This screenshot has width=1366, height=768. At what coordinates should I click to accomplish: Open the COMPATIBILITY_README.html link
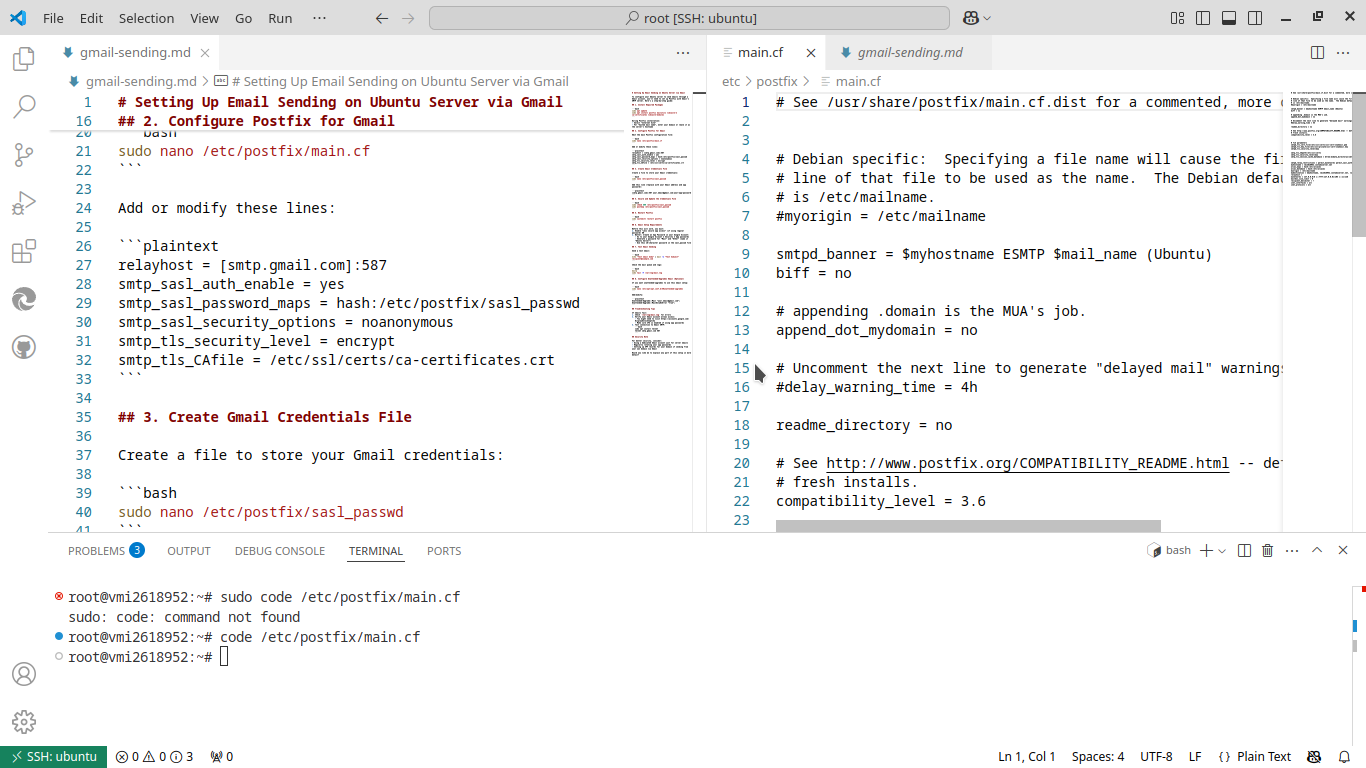pyautogui.click(x=1027, y=463)
